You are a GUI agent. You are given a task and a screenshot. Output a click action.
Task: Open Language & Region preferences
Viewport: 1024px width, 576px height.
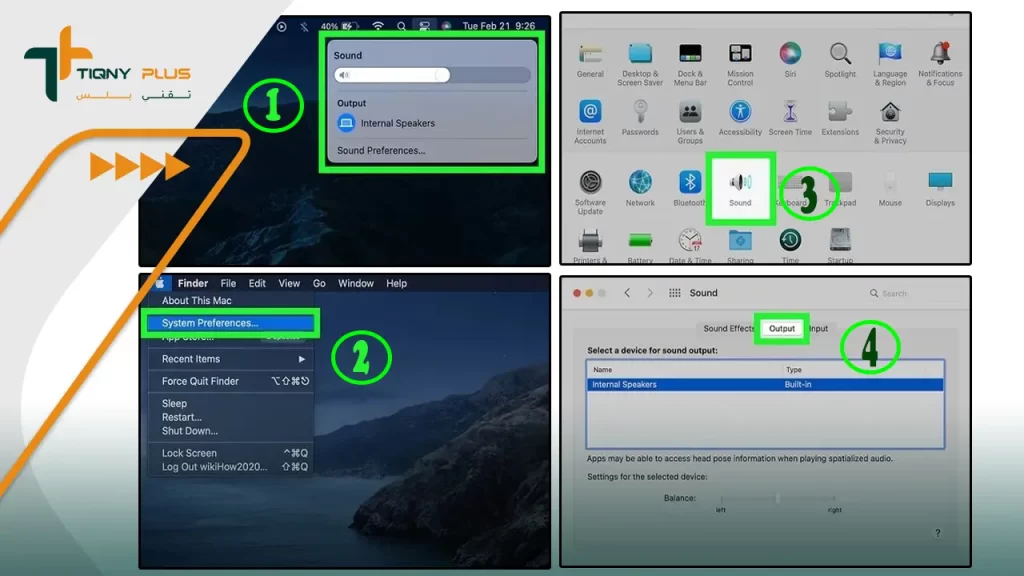pyautogui.click(x=890, y=54)
